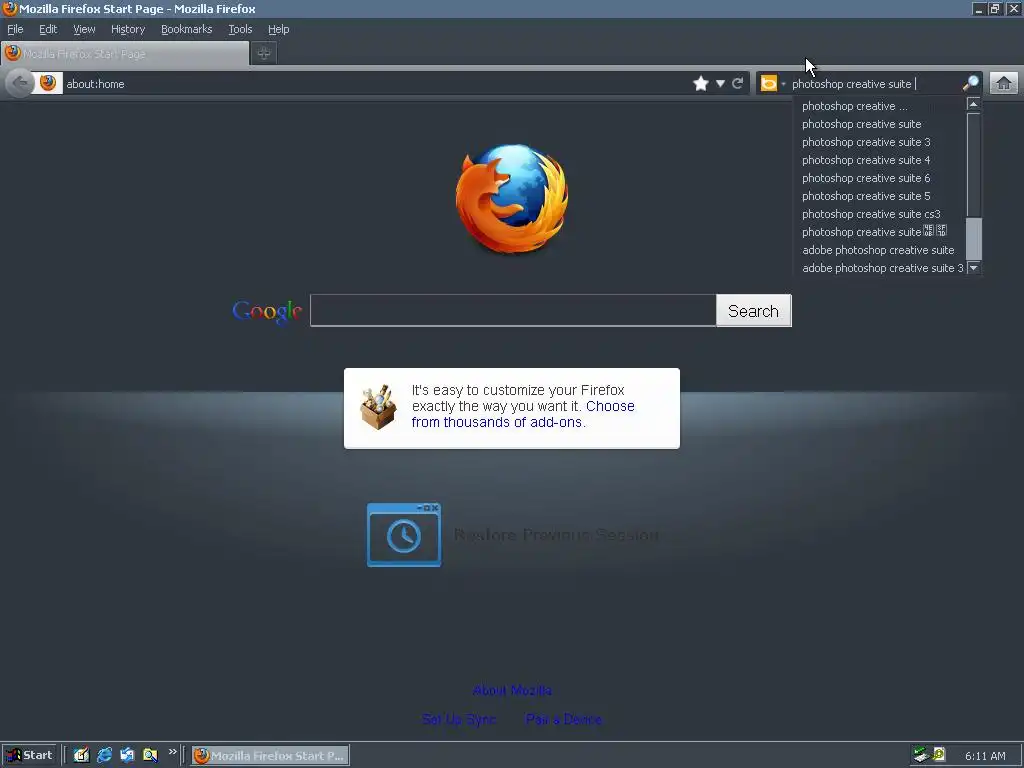Go to the home page via house icon

[x=1004, y=83]
